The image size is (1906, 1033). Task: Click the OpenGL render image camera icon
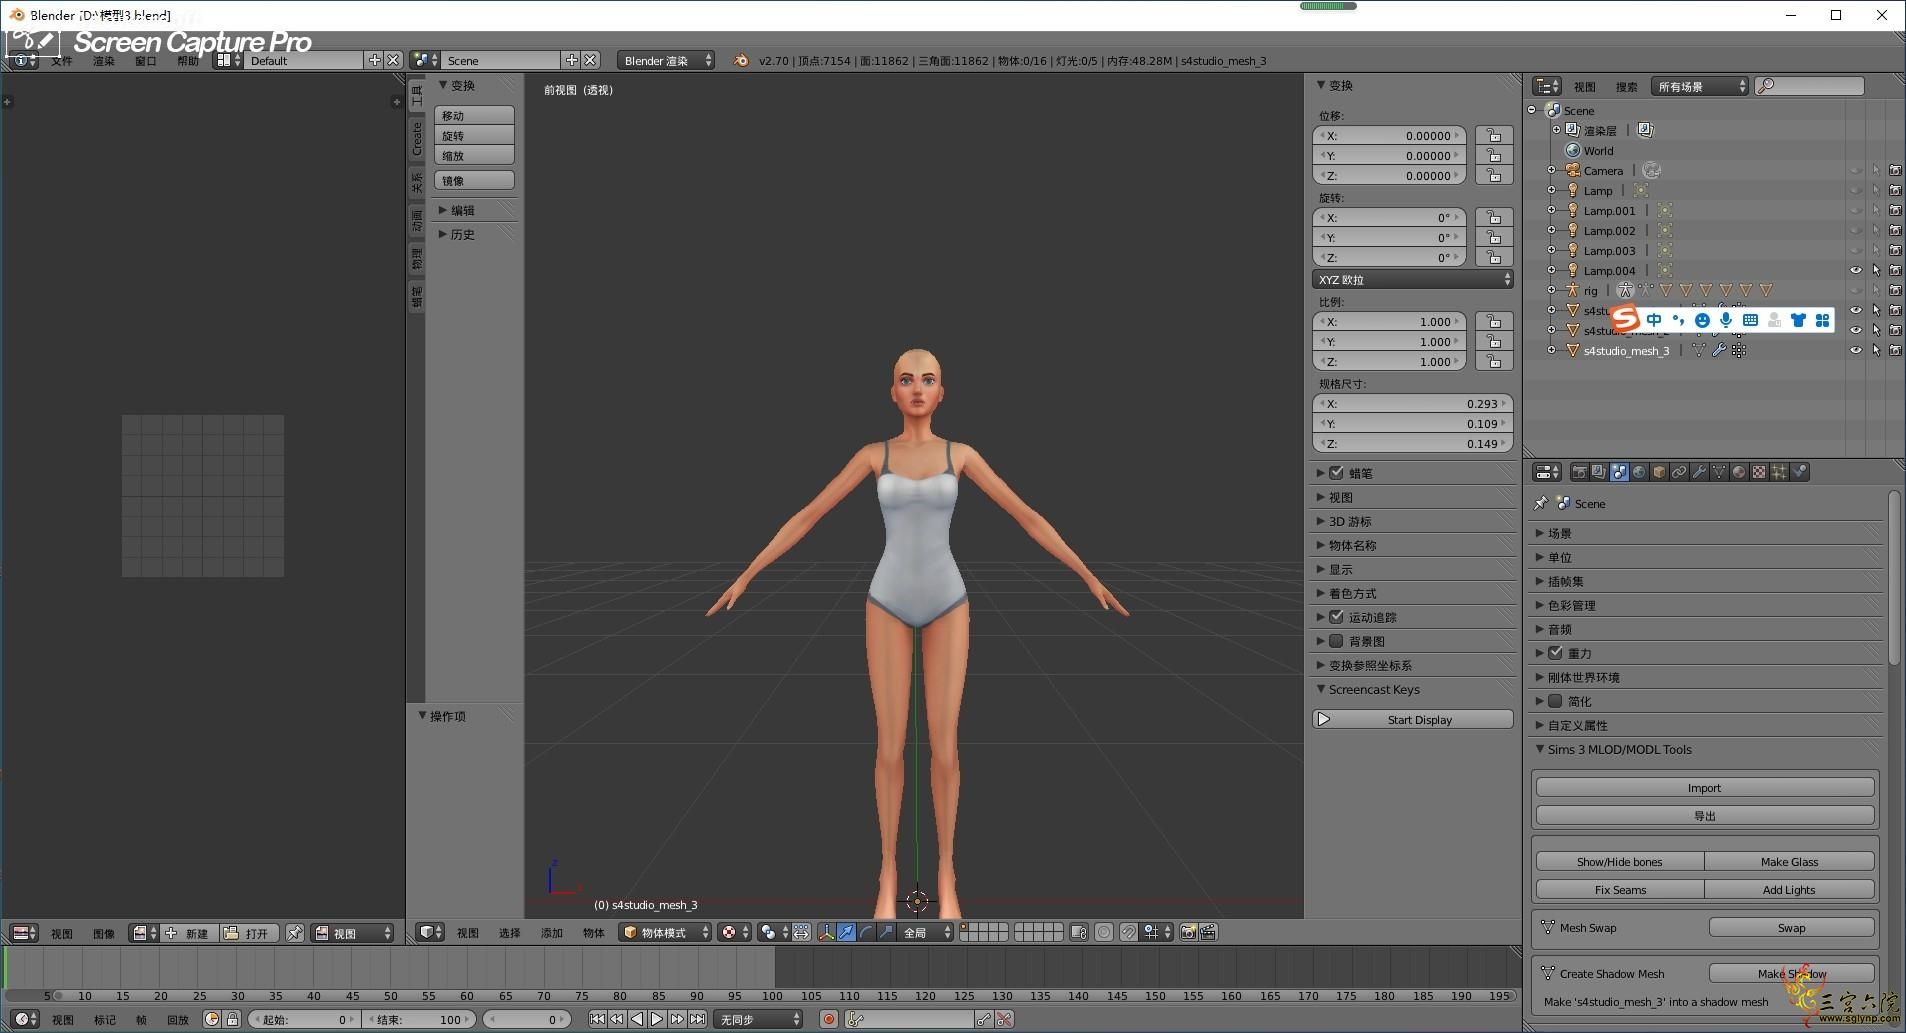click(x=1189, y=932)
